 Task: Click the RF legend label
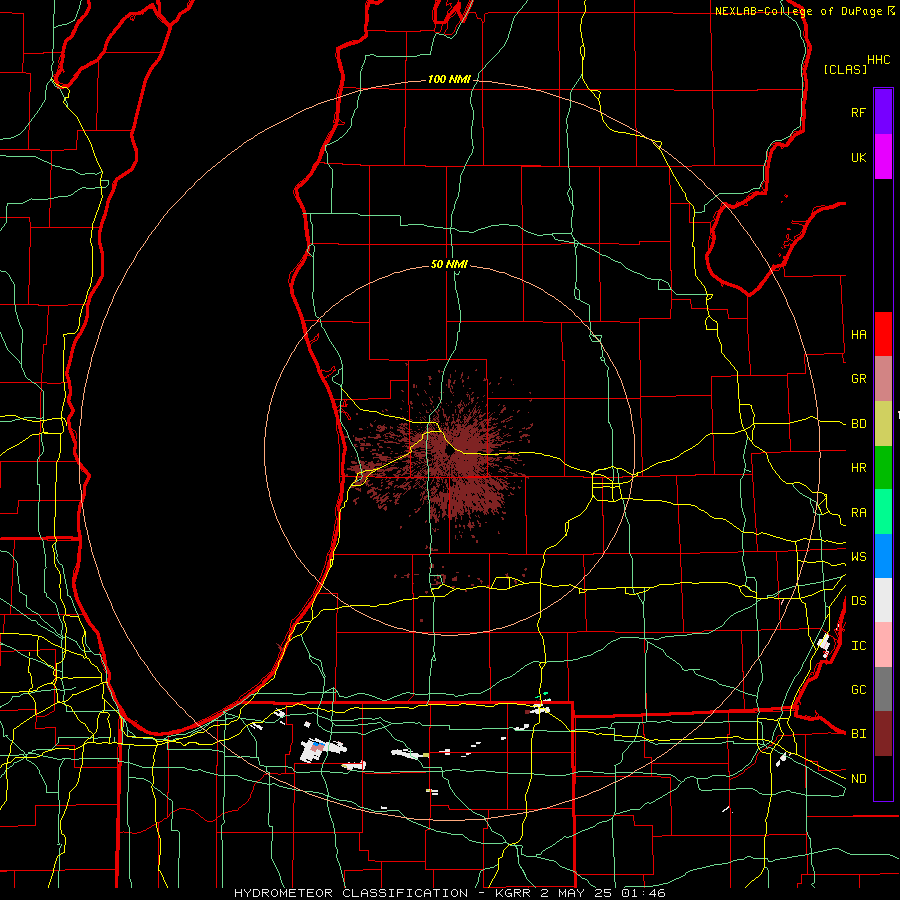(858, 112)
